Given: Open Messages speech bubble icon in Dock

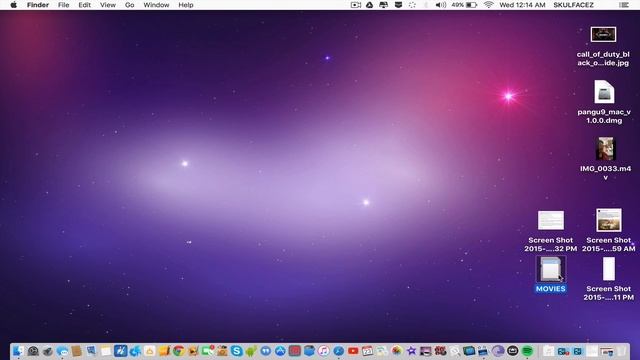Looking at the screenshot, I should (x=62, y=351).
